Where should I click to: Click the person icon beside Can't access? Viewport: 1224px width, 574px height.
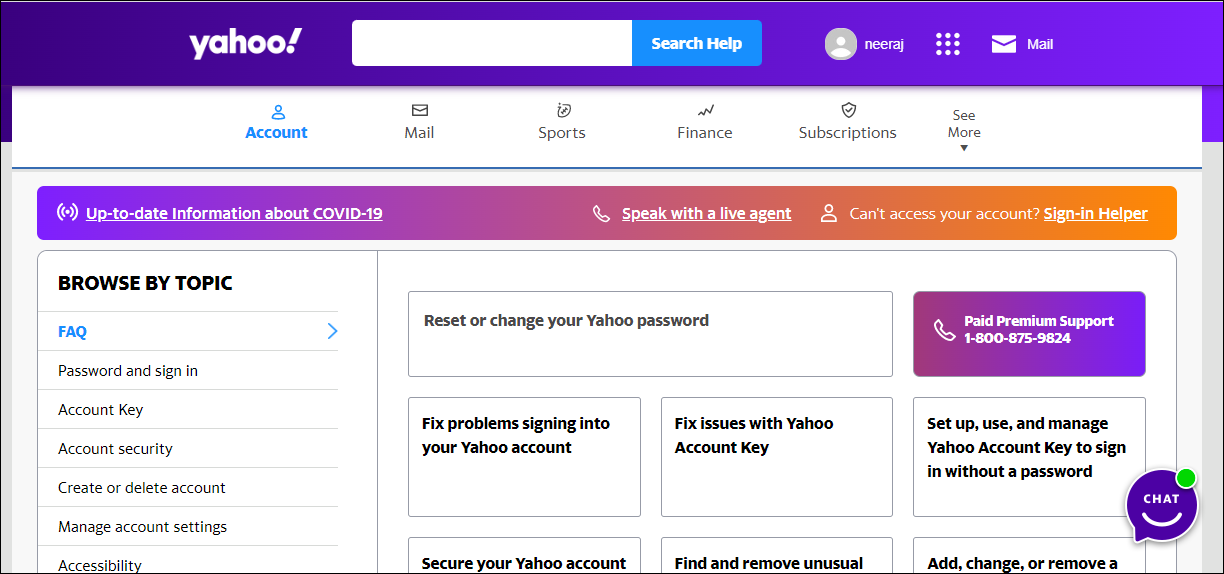pyautogui.click(x=828, y=213)
